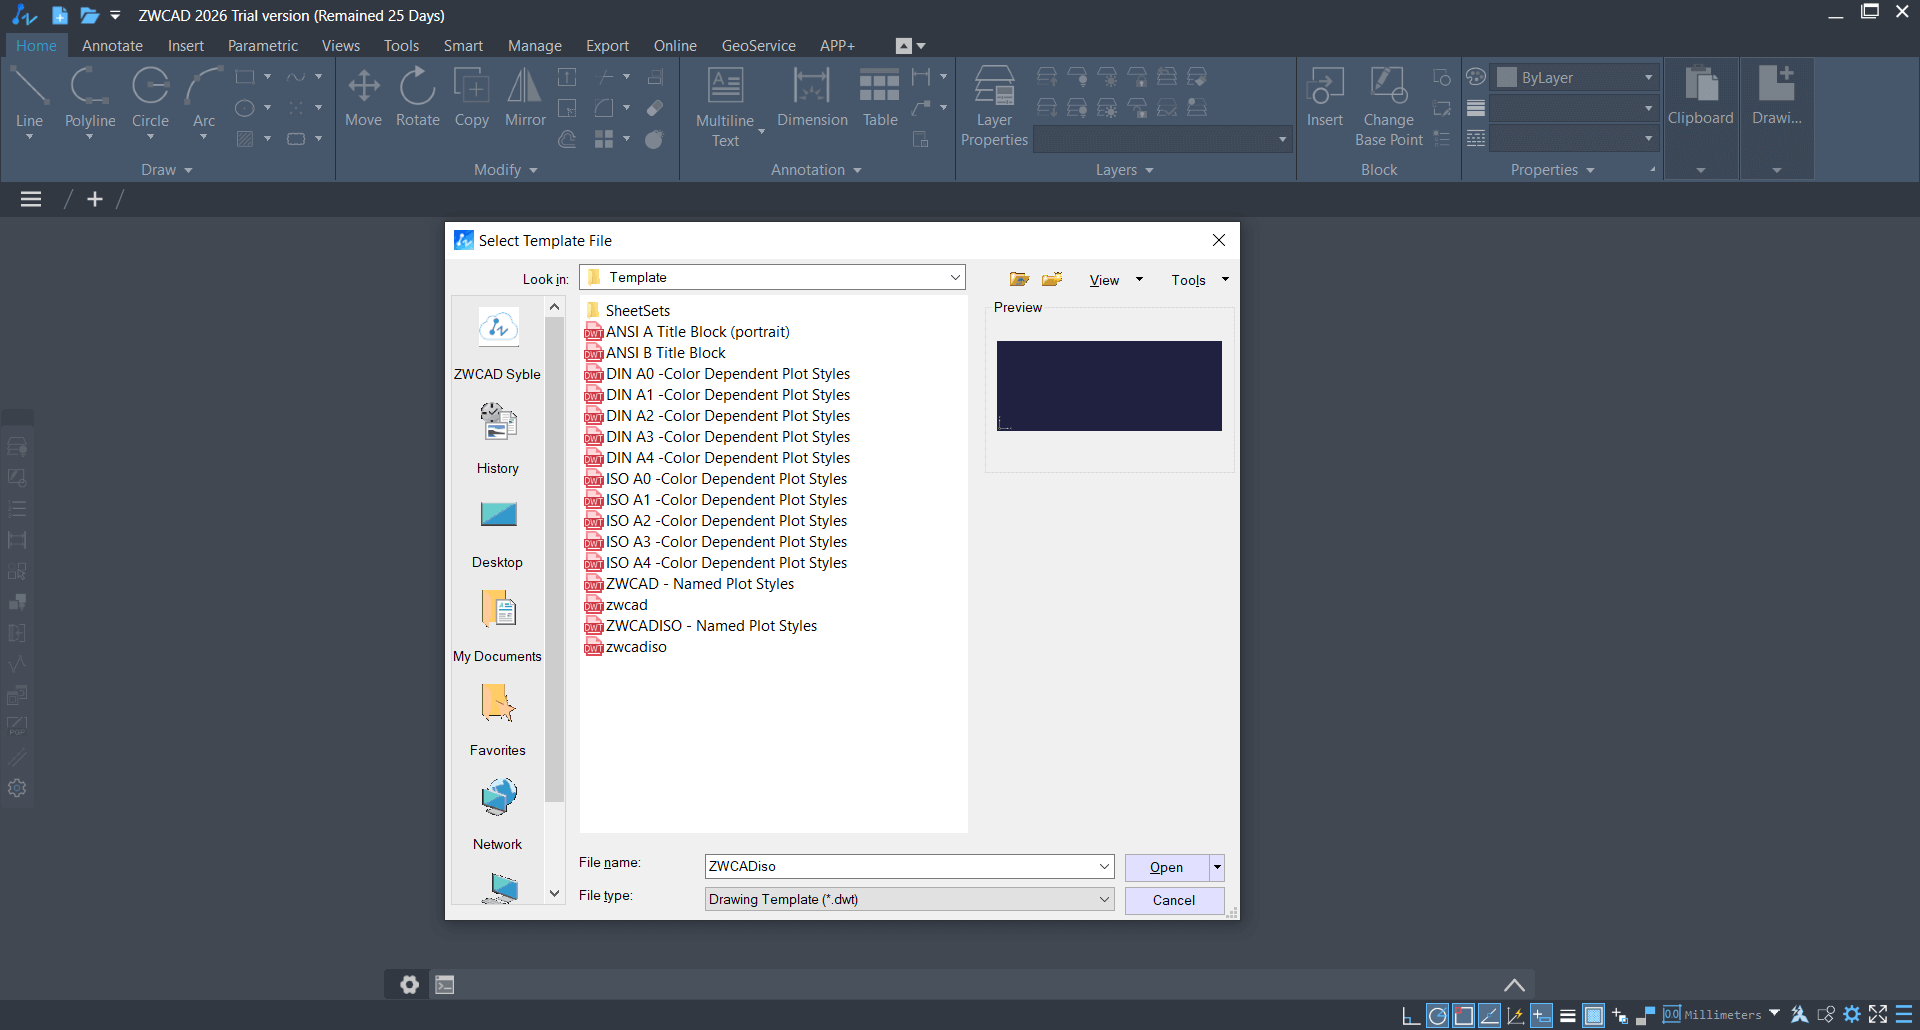1920x1030 pixels.
Task: Click the up one level folder icon
Action: point(1019,279)
